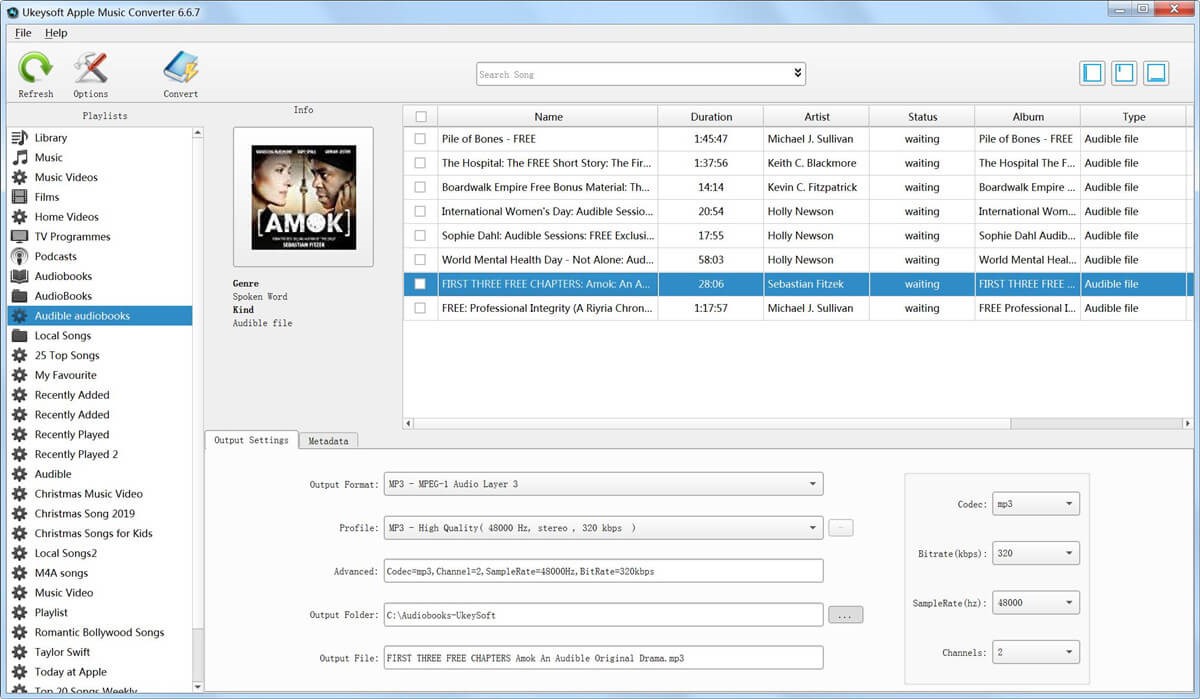Open the Options tools icon
The height and width of the screenshot is (699, 1200).
click(x=90, y=69)
